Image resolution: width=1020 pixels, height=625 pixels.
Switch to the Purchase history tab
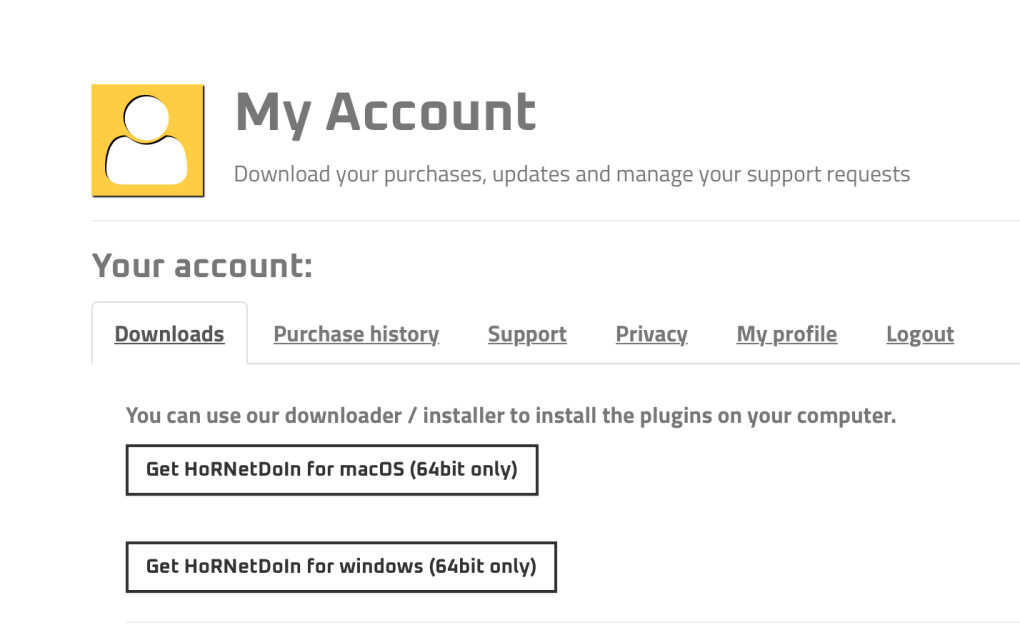tap(356, 334)
